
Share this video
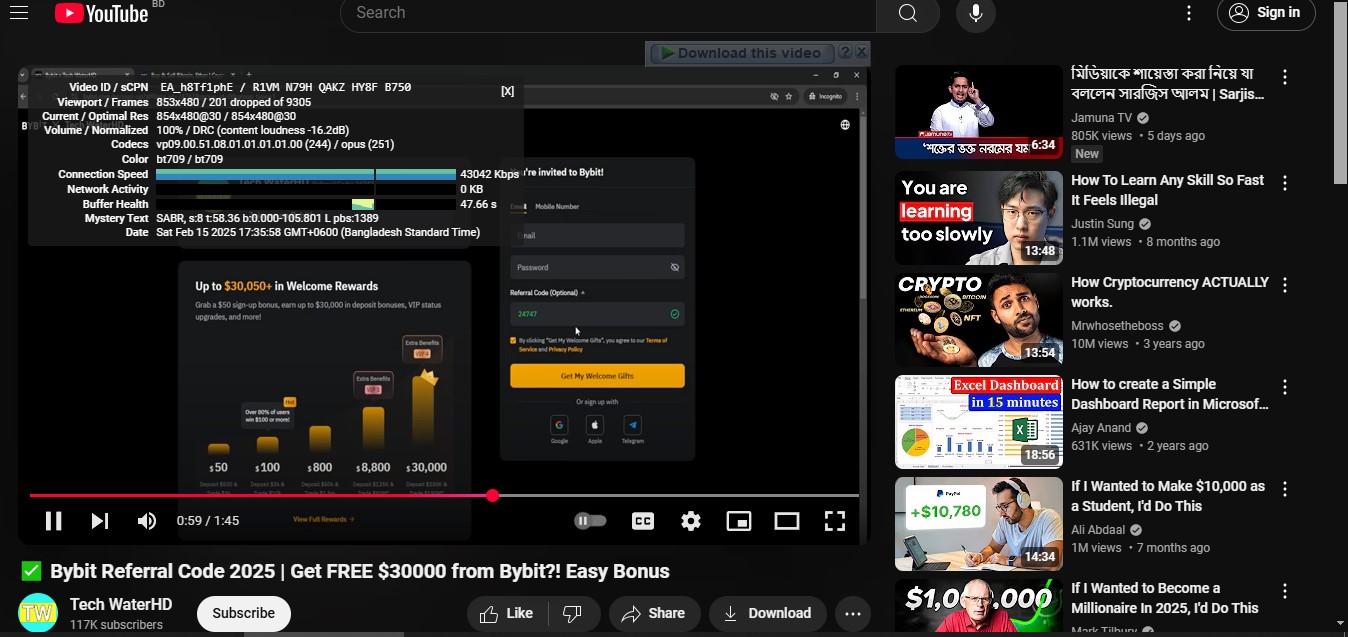pyautogui.click(x=653, y=613)
